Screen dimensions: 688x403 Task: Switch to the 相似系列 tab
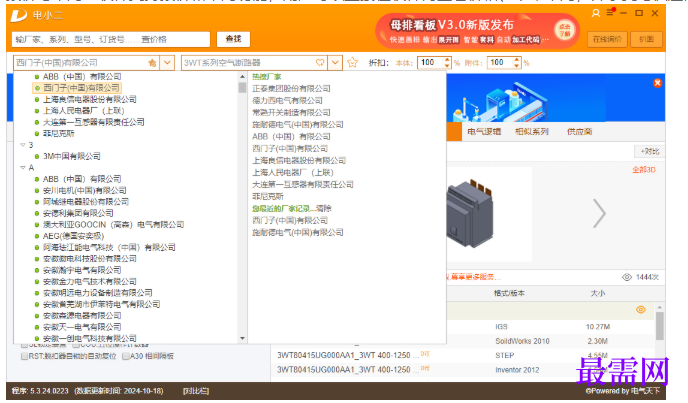532,131
